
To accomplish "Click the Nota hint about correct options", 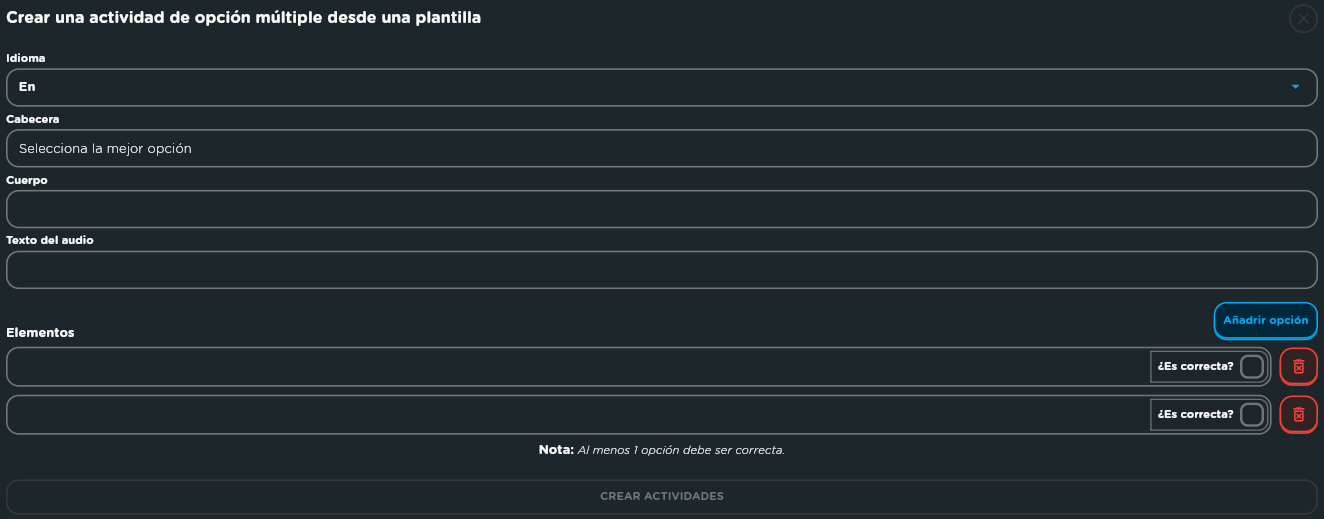I will [x=661, y=450].
